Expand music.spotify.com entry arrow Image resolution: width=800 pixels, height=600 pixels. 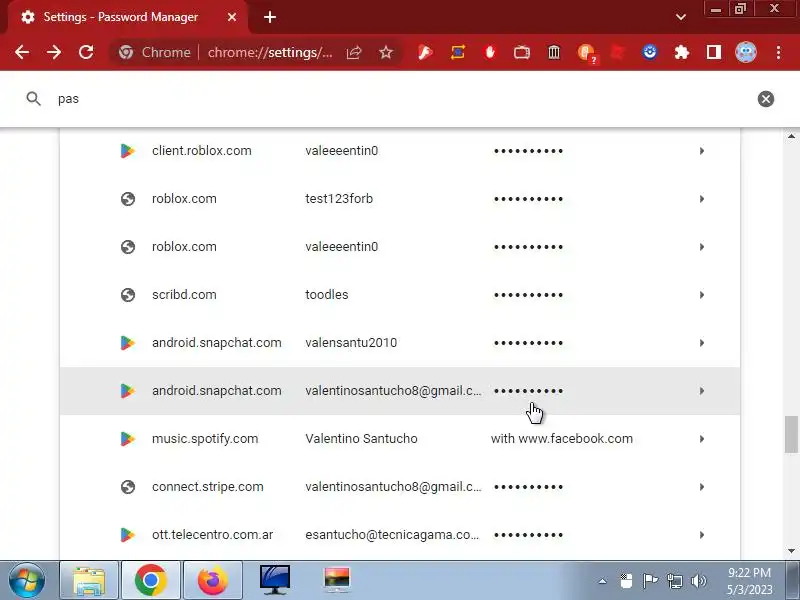coord(702,439)
